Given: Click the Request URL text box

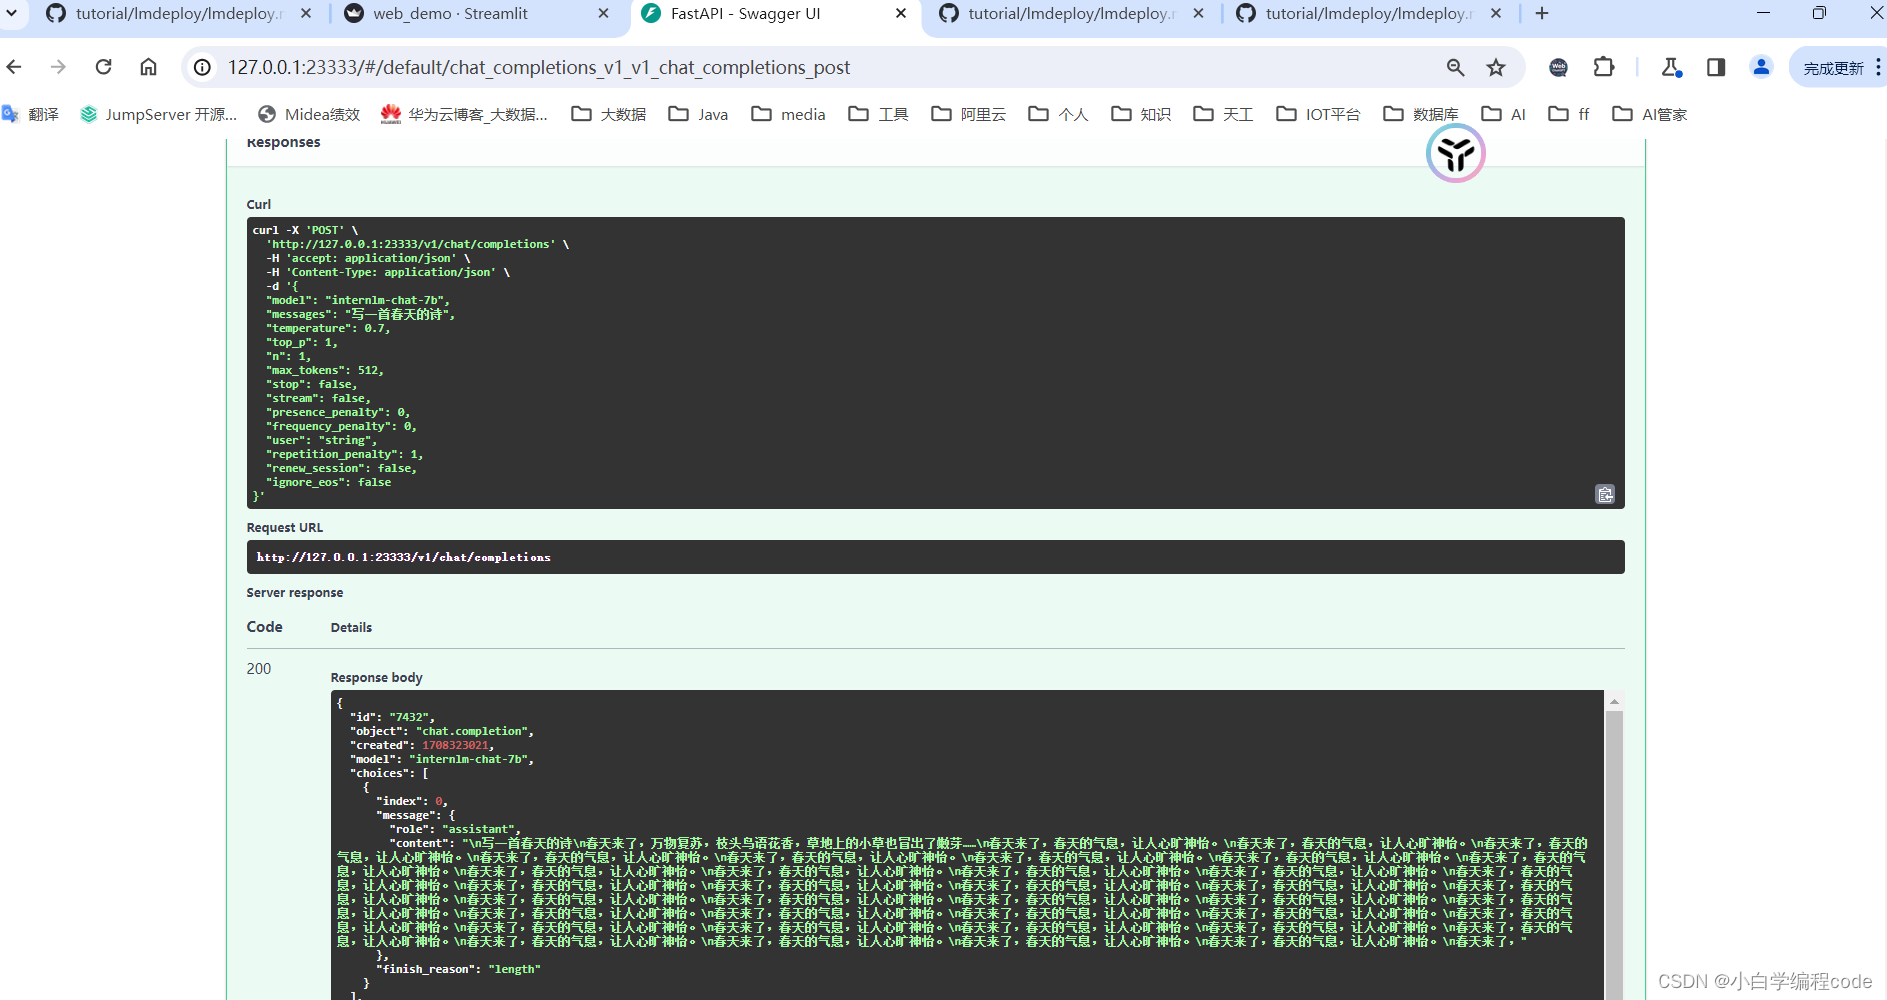Looking at the screenshot, I should tap(935, 557).
